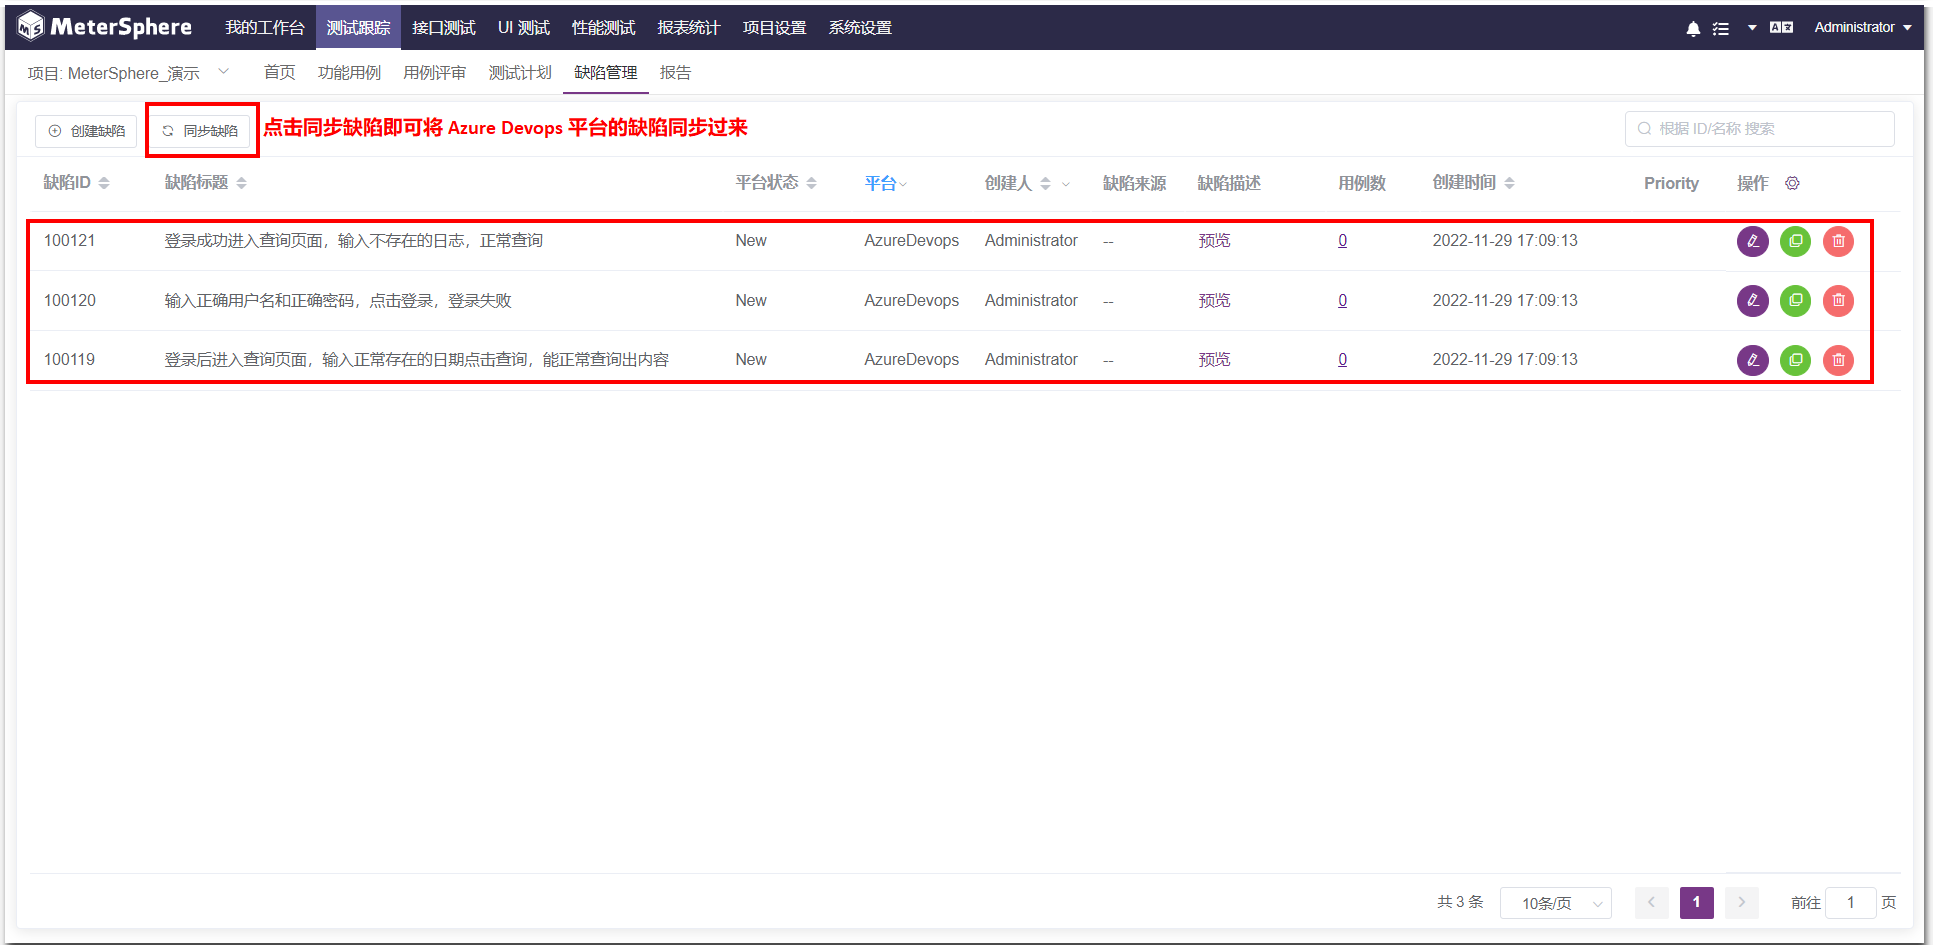The image size is (1933, 952).
Task: Expand the Administrator account dropdown
Action: 1862,27
